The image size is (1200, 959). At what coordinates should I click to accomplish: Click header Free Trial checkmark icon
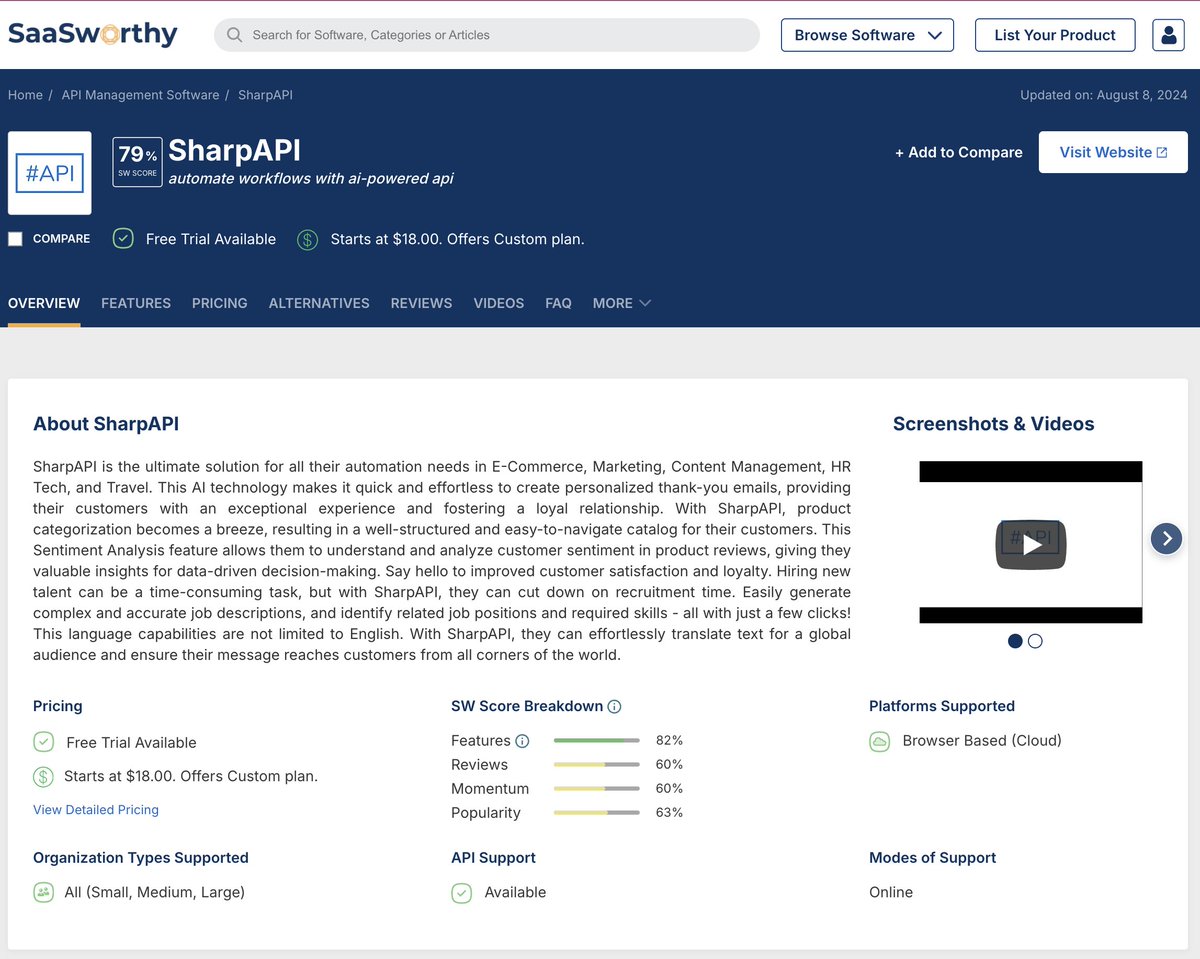click(123, 238)
